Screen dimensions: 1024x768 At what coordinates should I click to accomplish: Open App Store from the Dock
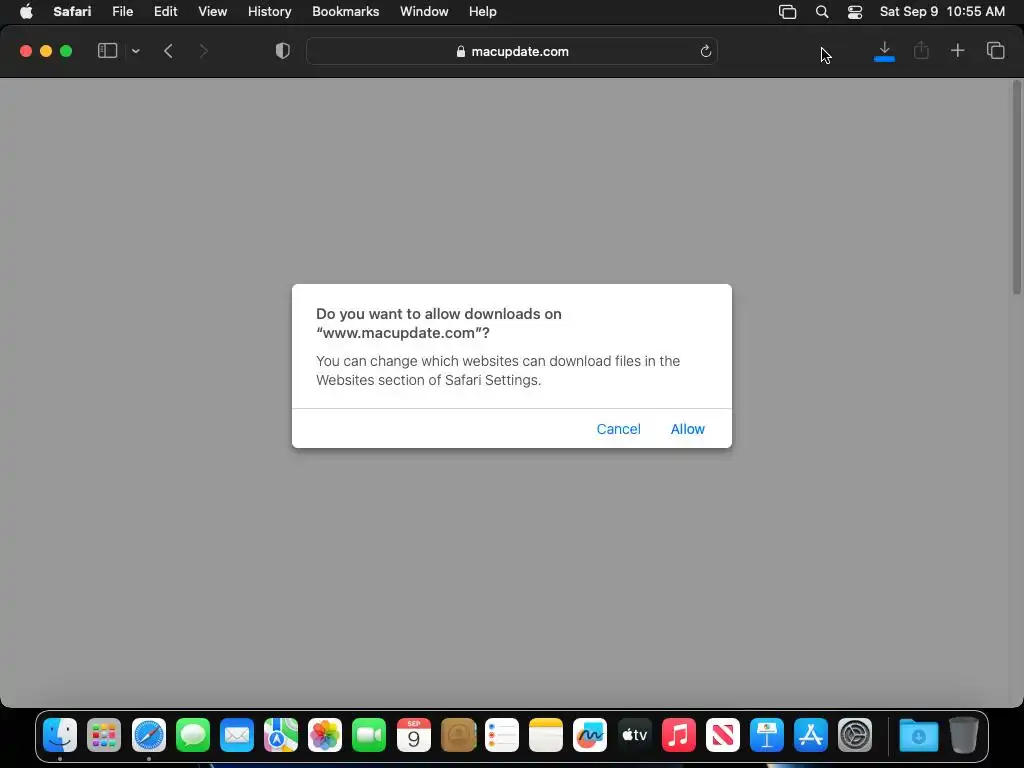coord(810,735)
